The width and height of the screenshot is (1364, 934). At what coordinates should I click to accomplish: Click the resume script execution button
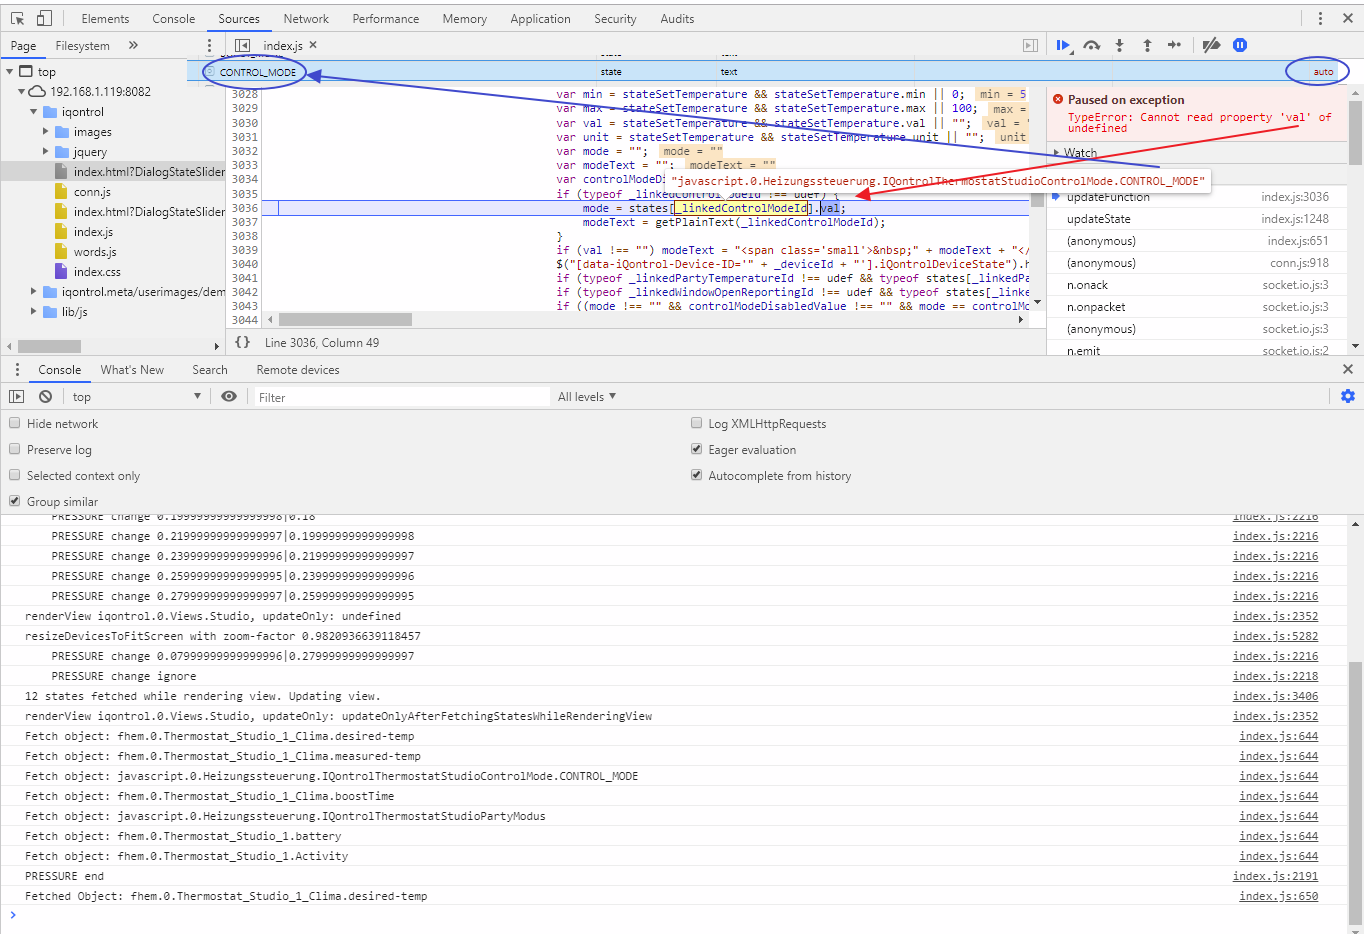click(1063, 45)
